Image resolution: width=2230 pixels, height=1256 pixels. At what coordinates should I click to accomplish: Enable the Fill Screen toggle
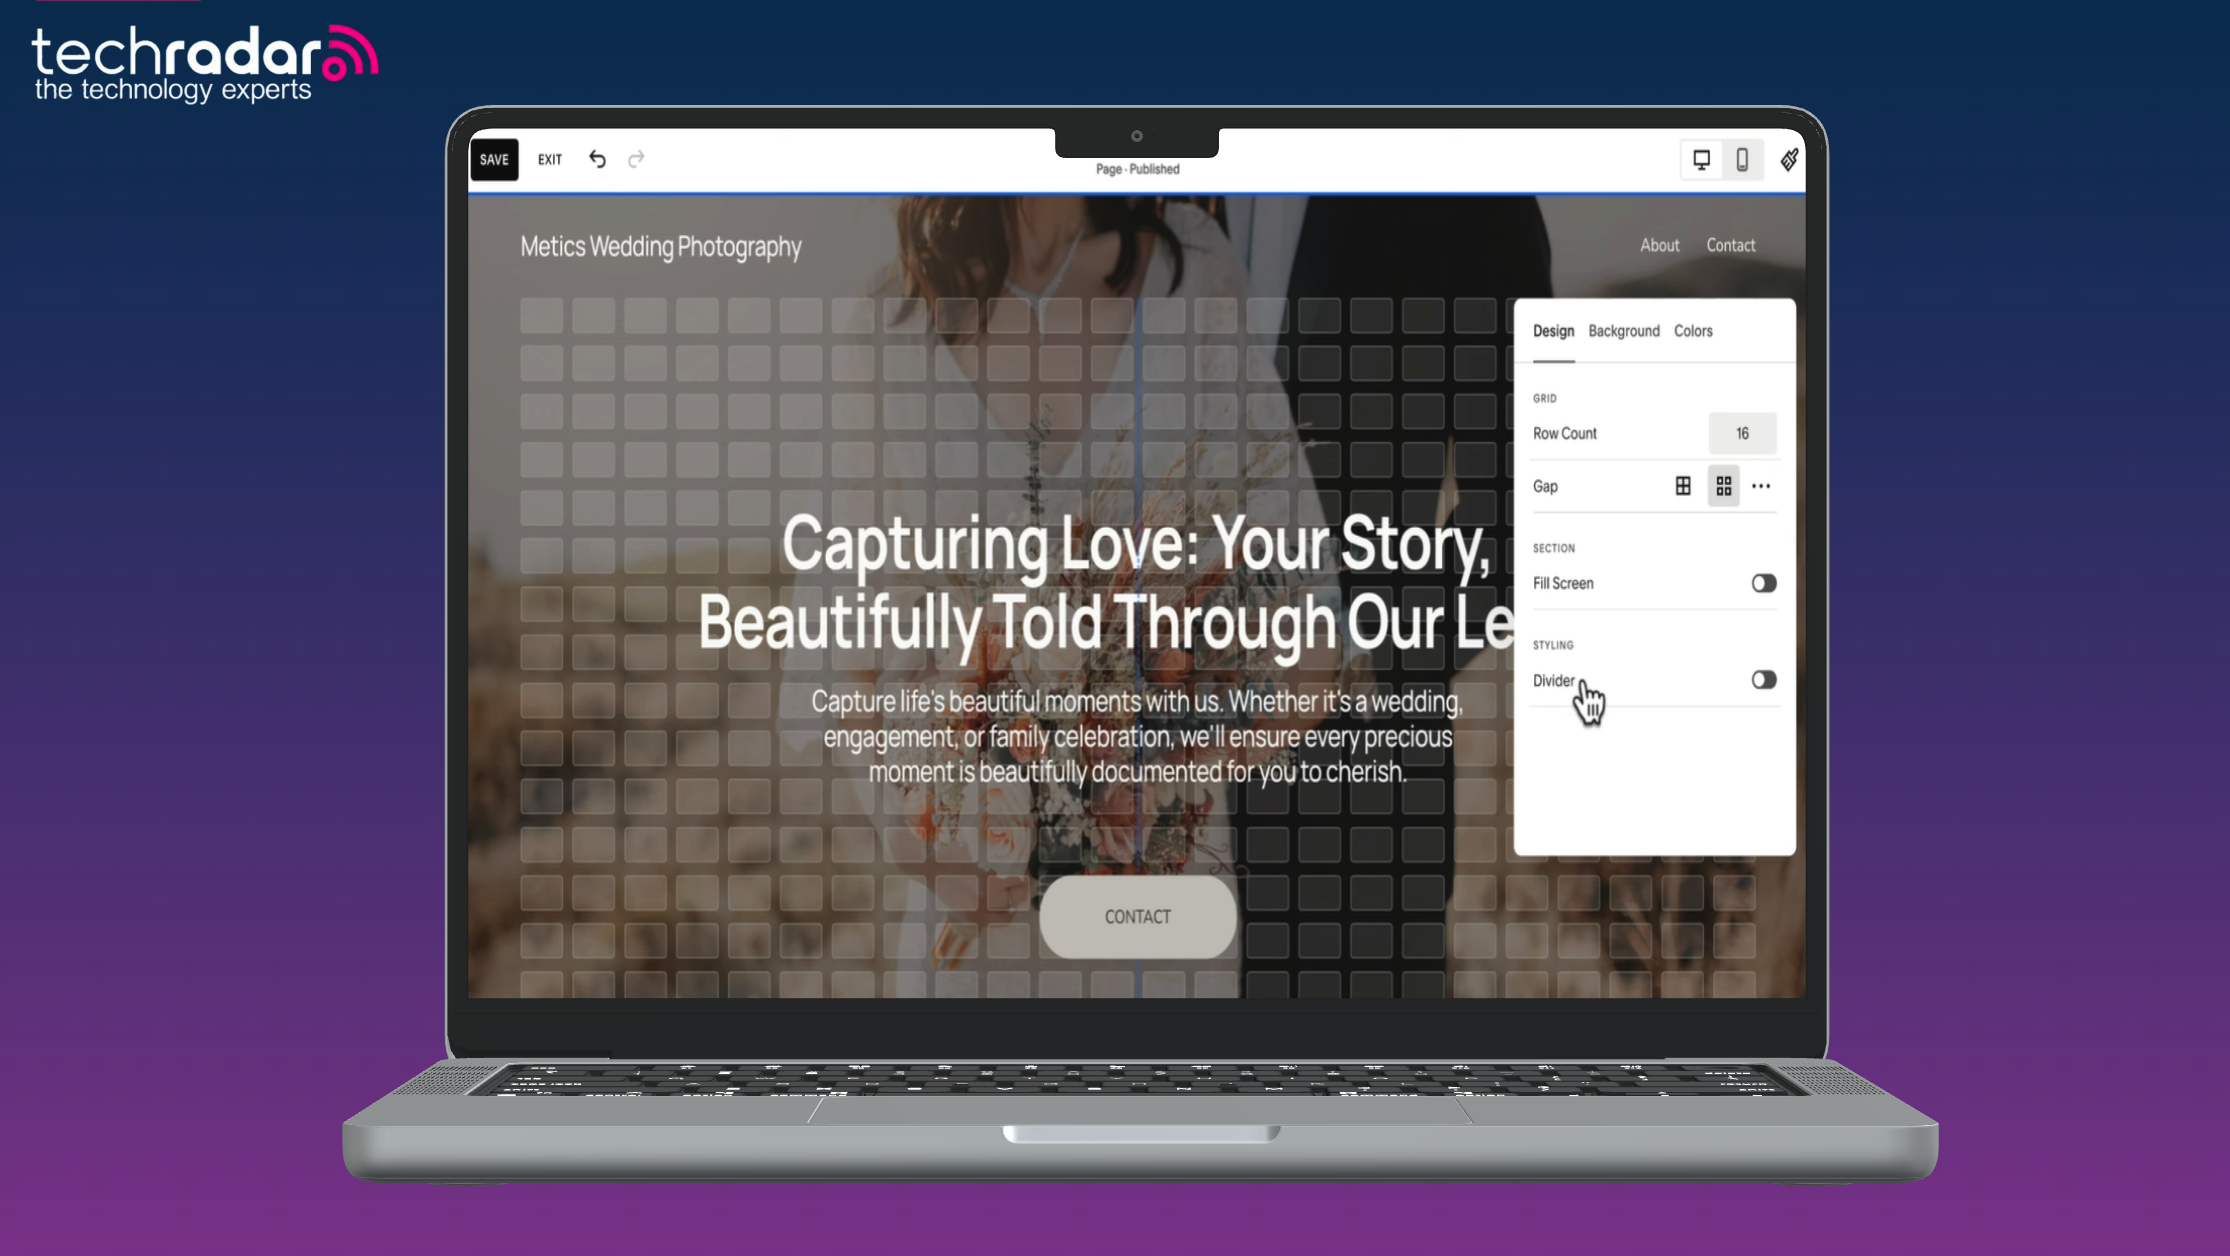1763,583
